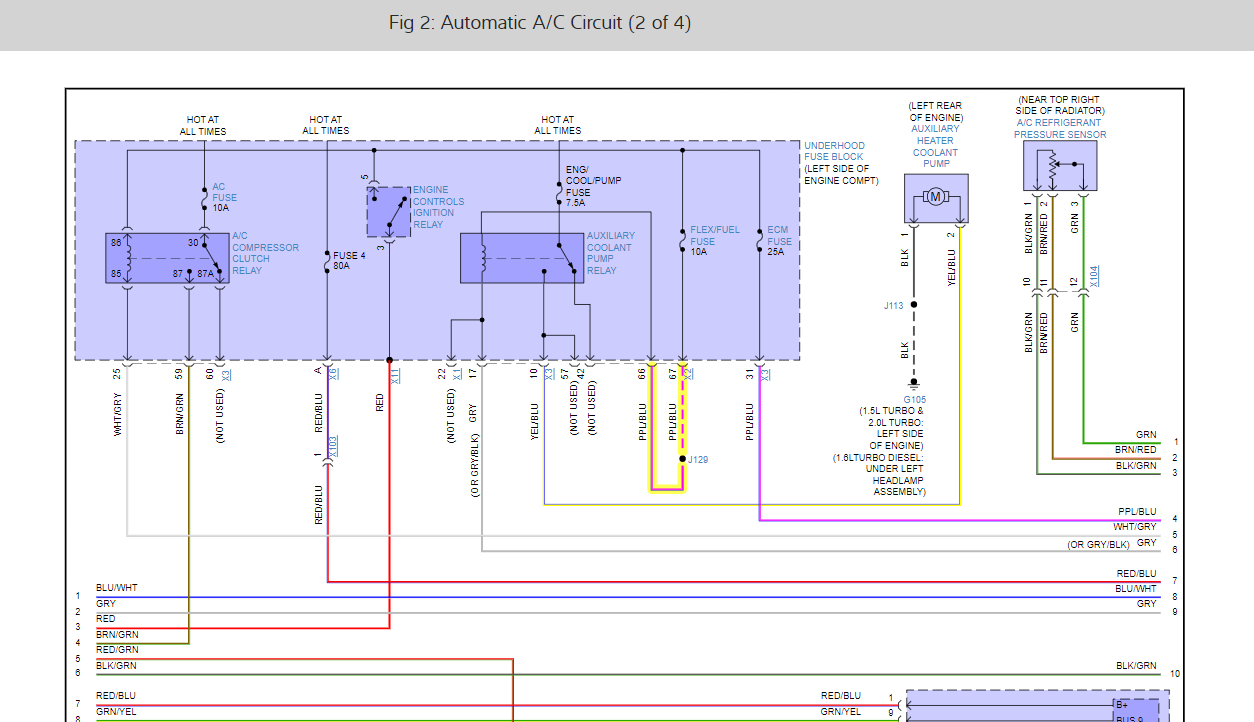Click the Auxiliary Heater Coolant Pump label

[x=935, y=146]
